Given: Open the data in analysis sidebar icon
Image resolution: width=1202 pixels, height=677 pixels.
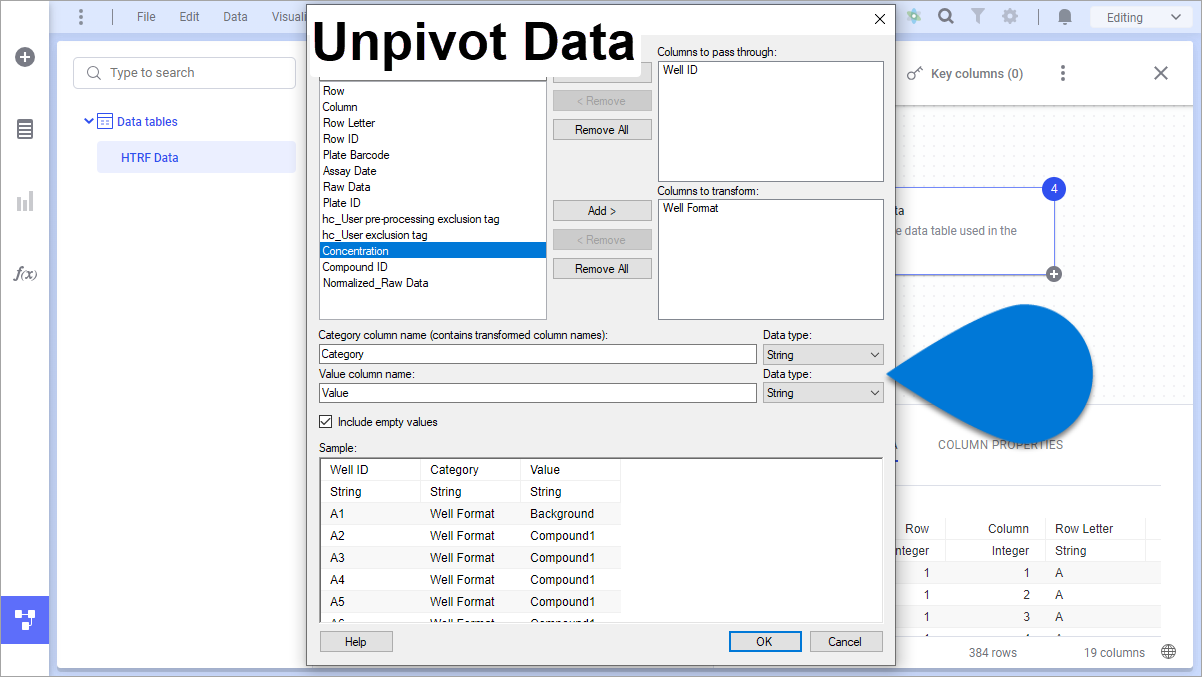Looking at the screenshot, I should 25,129.
